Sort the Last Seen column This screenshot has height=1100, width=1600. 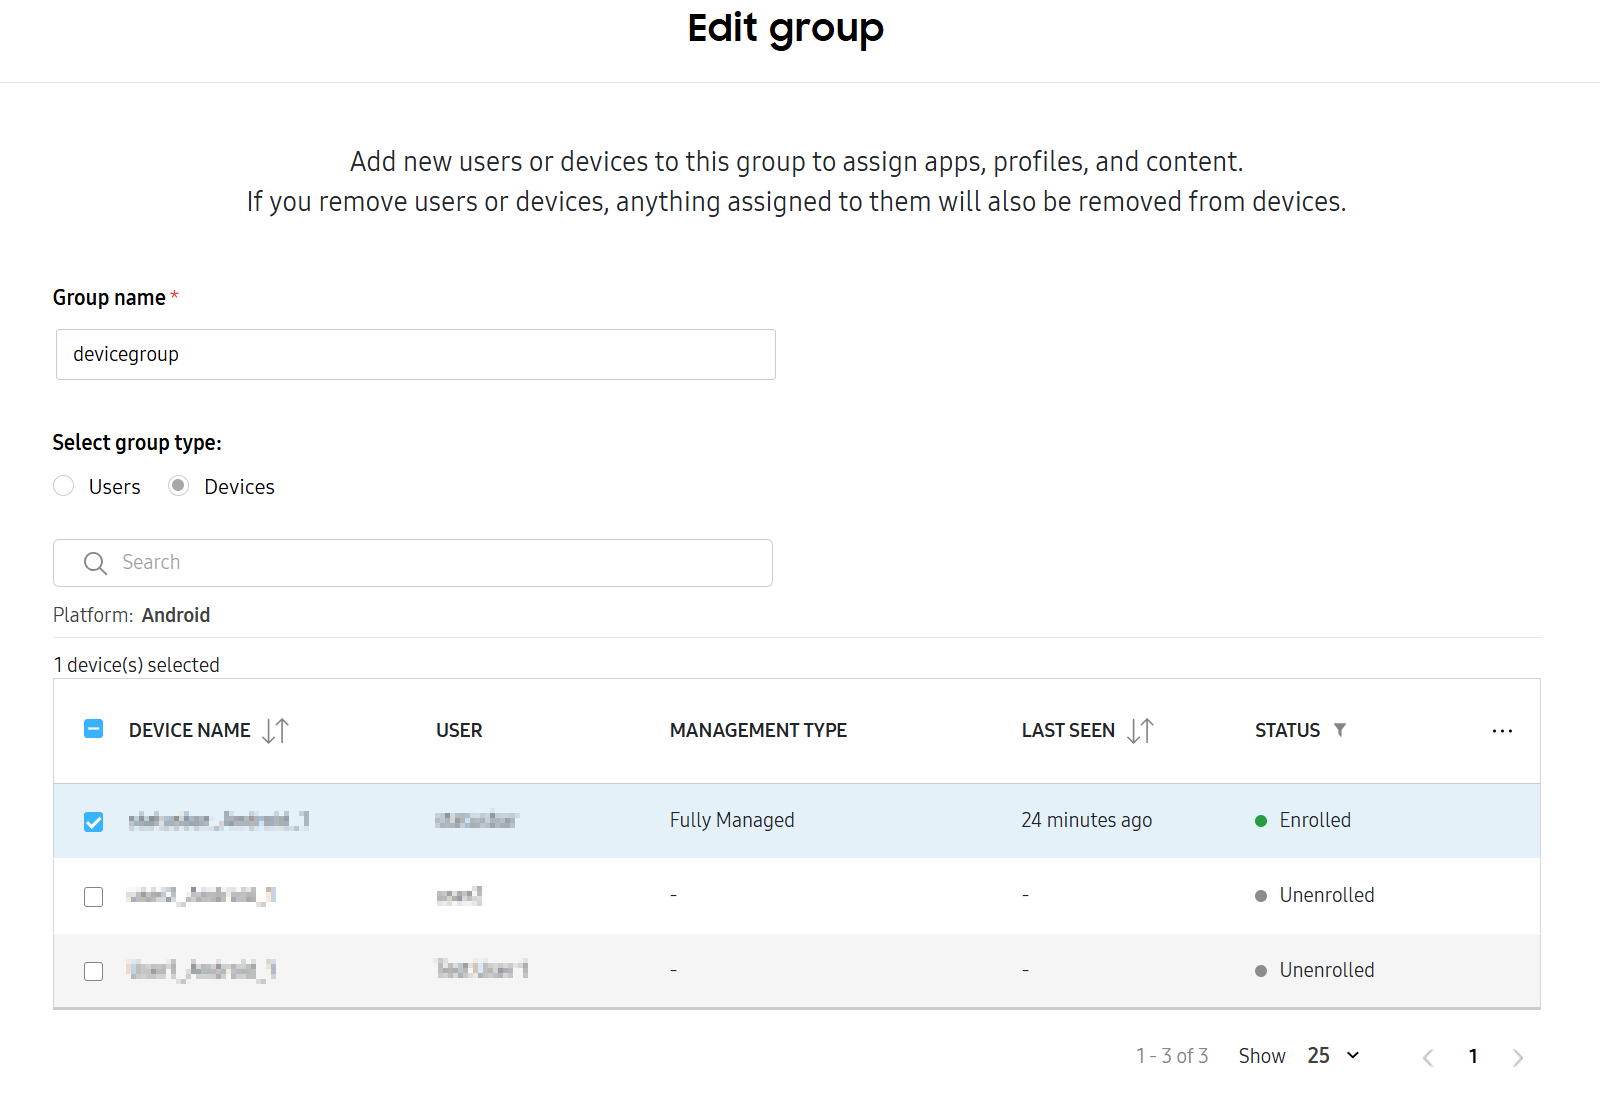[x=1140, y=730]
